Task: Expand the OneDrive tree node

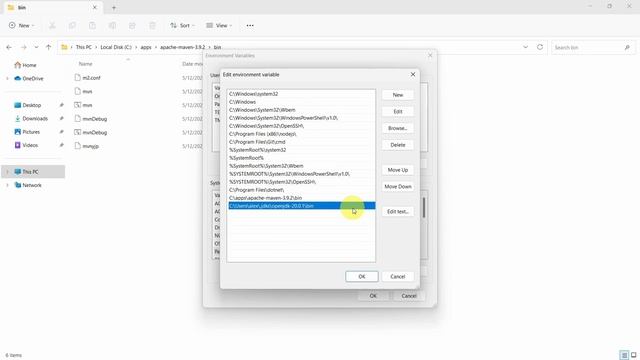Action: point(7,78)
